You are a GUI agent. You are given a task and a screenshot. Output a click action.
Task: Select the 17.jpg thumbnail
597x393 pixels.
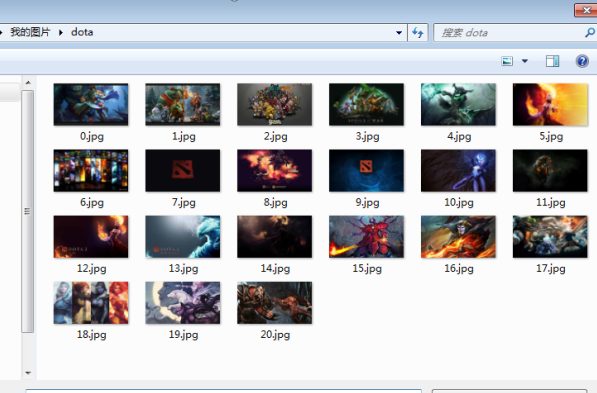pos(550,236)
